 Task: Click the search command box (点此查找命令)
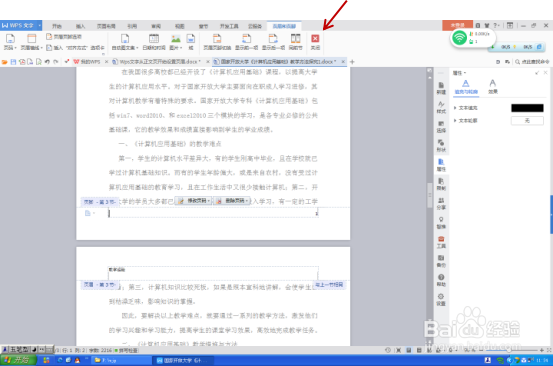click(x=532, y=62)
